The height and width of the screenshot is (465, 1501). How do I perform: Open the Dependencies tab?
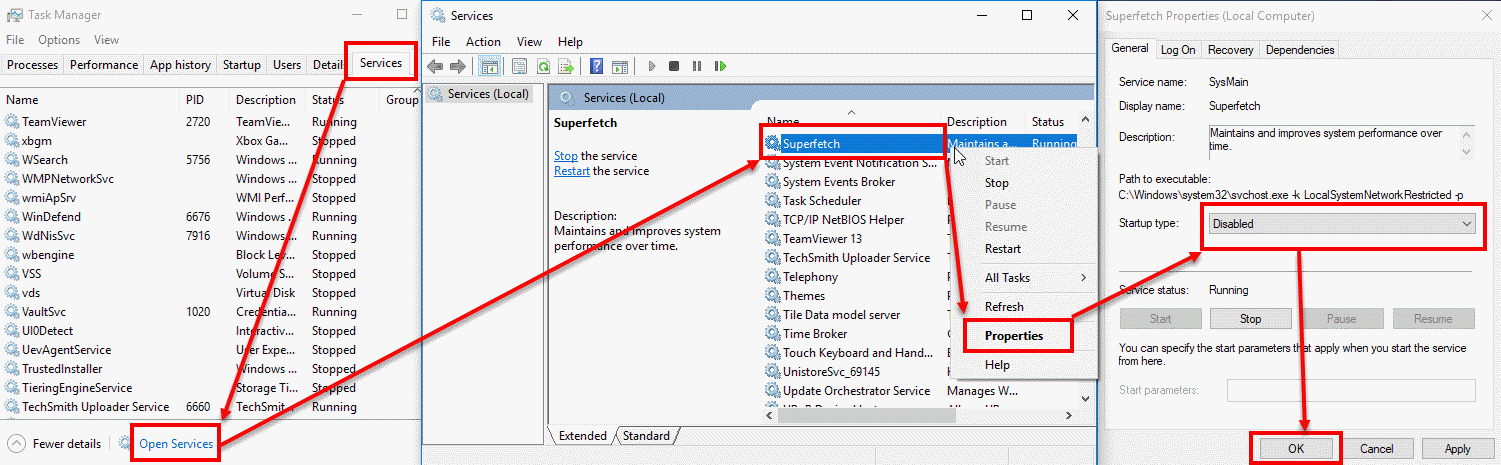click(1299, 50)
